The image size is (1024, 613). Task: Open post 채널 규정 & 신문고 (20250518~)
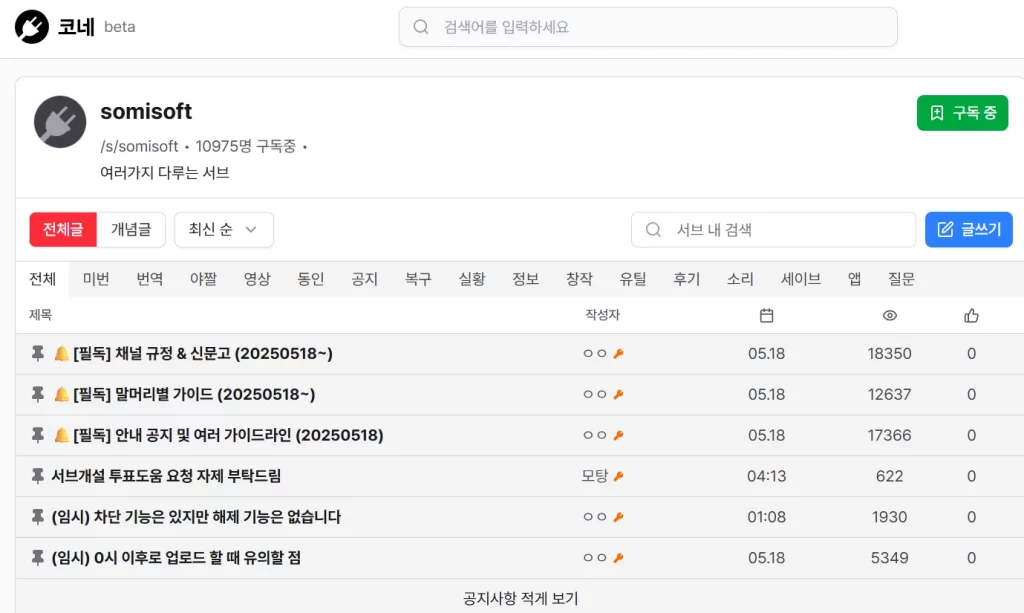[x=203, y=354]
